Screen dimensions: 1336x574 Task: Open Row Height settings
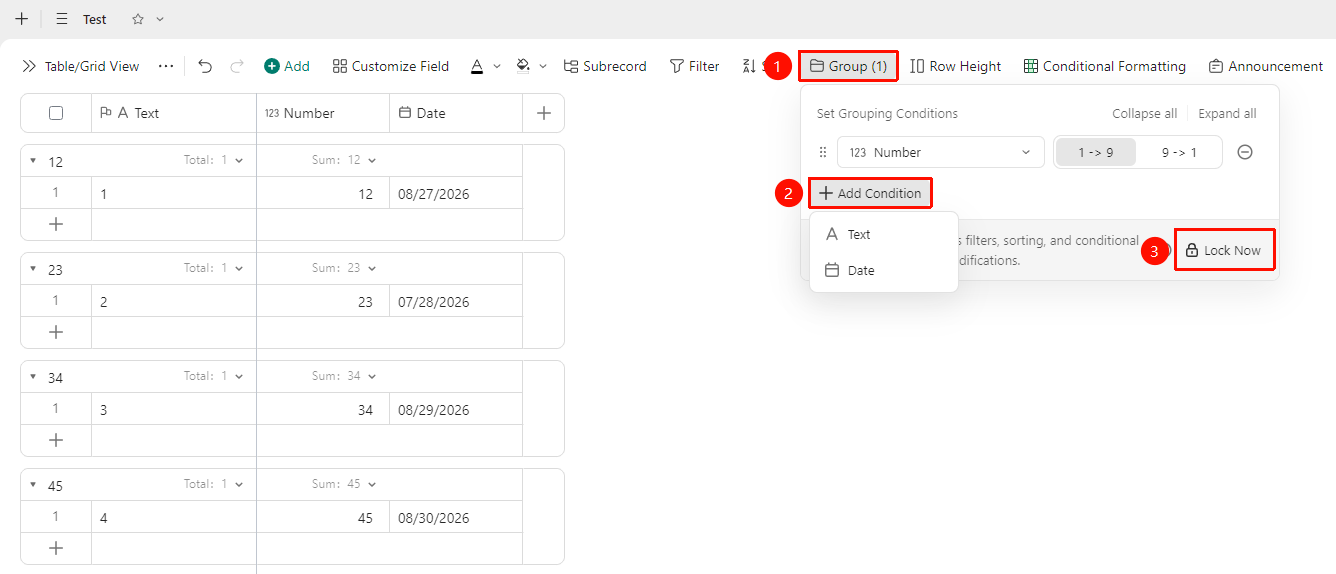tap(956, 66)
